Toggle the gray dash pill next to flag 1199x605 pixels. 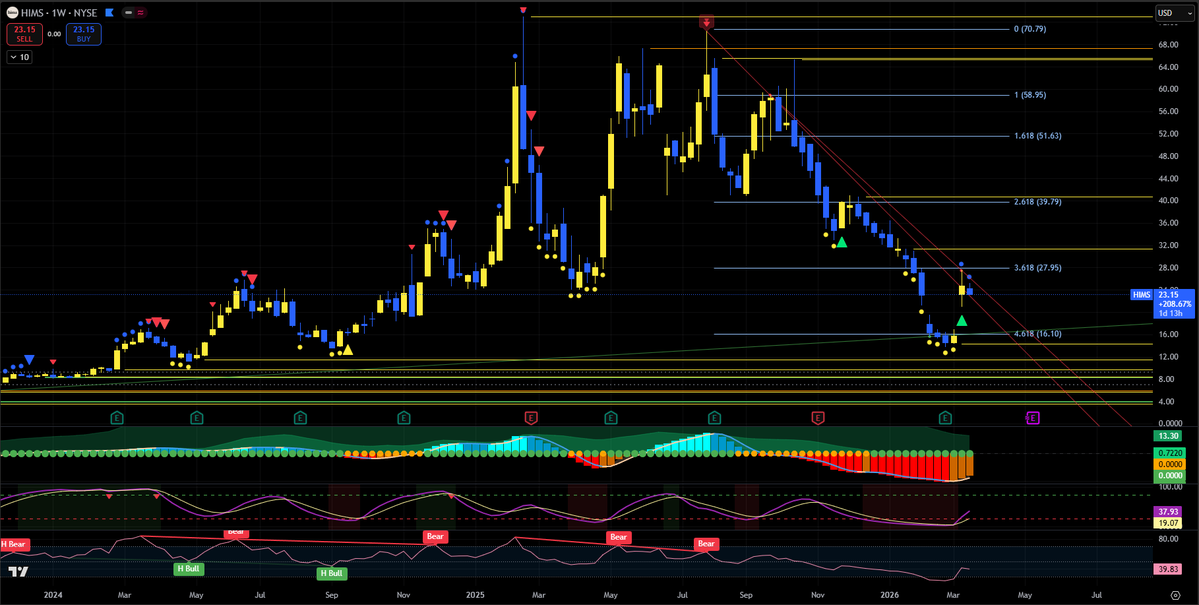tap(128, 13)
